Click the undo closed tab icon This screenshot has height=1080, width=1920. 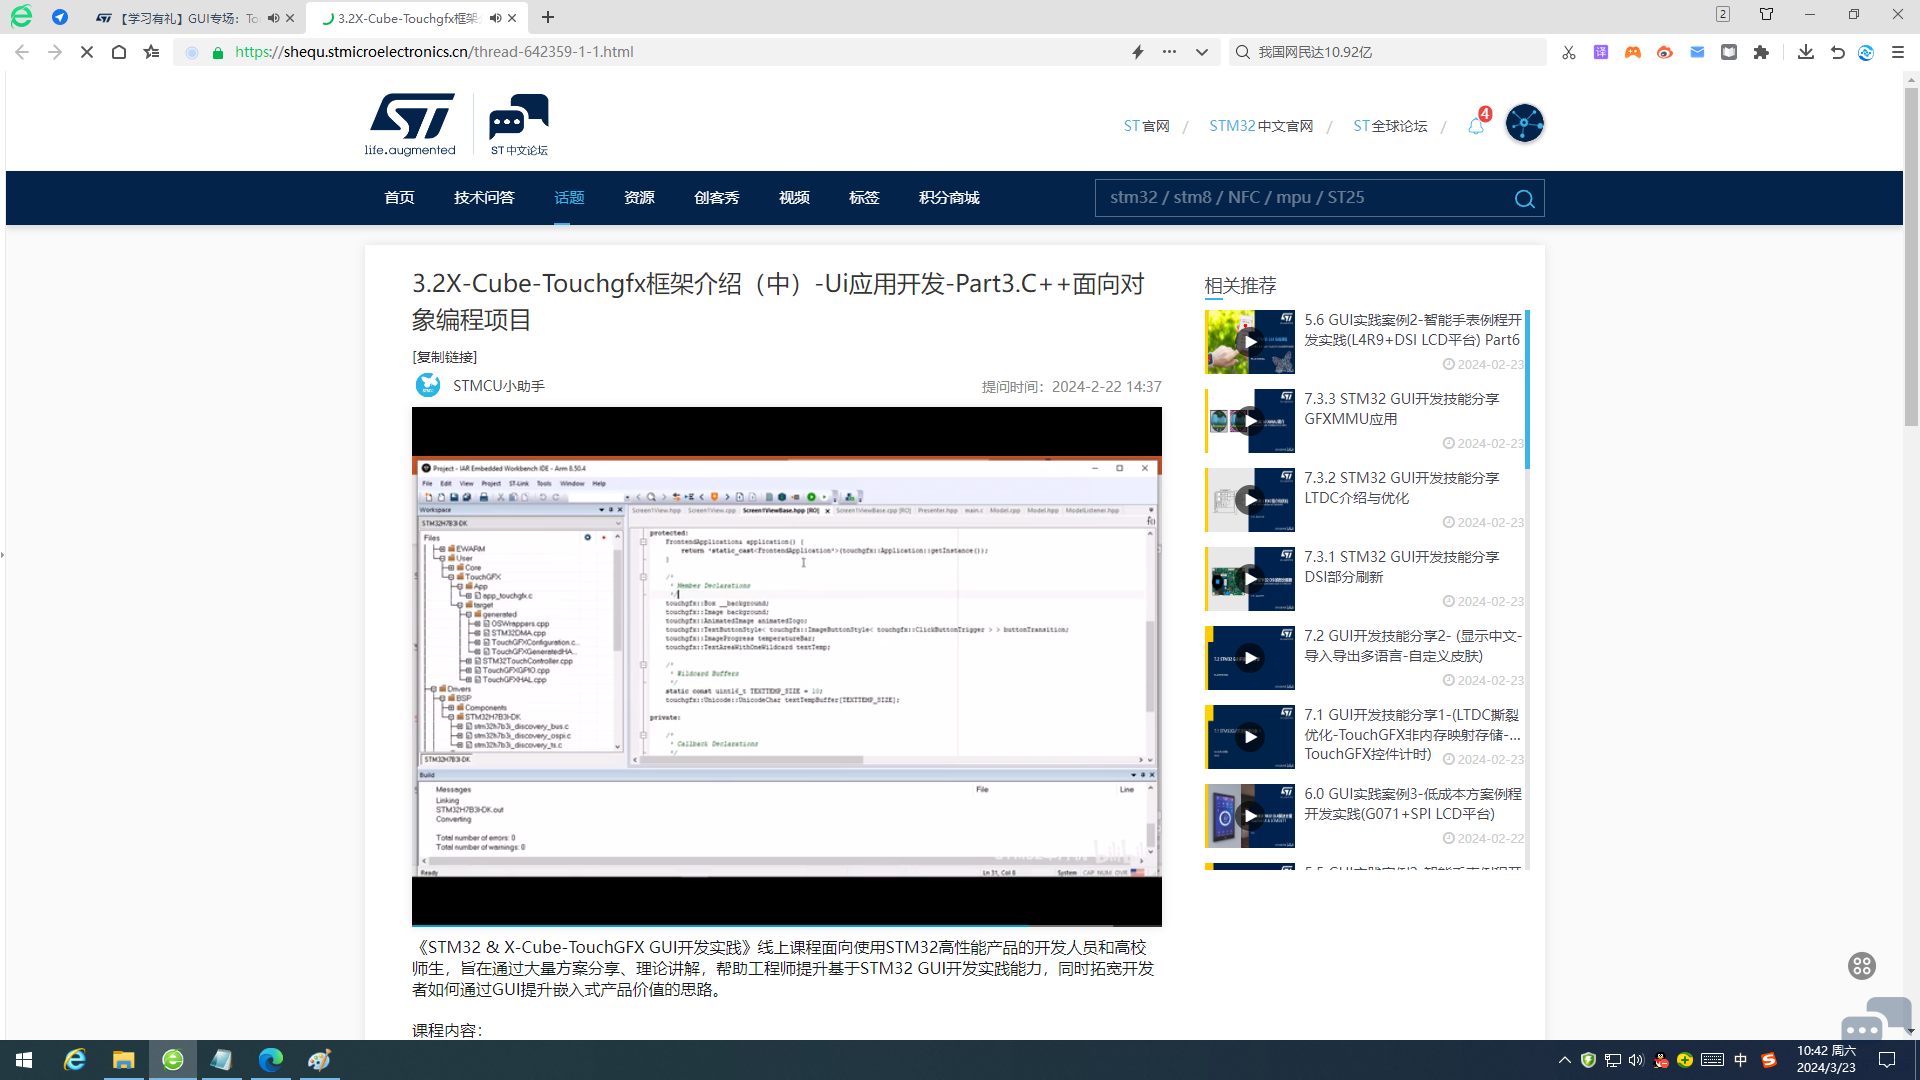(1838, 52)
